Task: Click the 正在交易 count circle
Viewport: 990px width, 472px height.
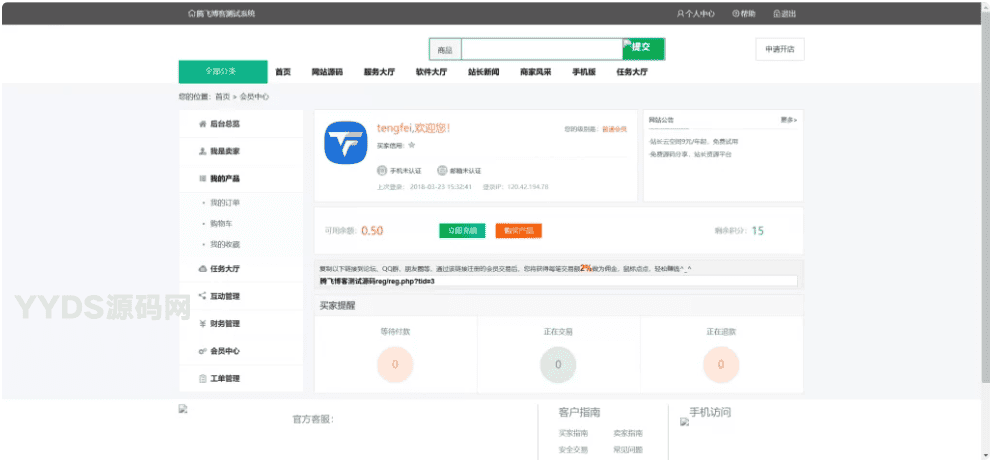Action: click(x=558, y=364)
